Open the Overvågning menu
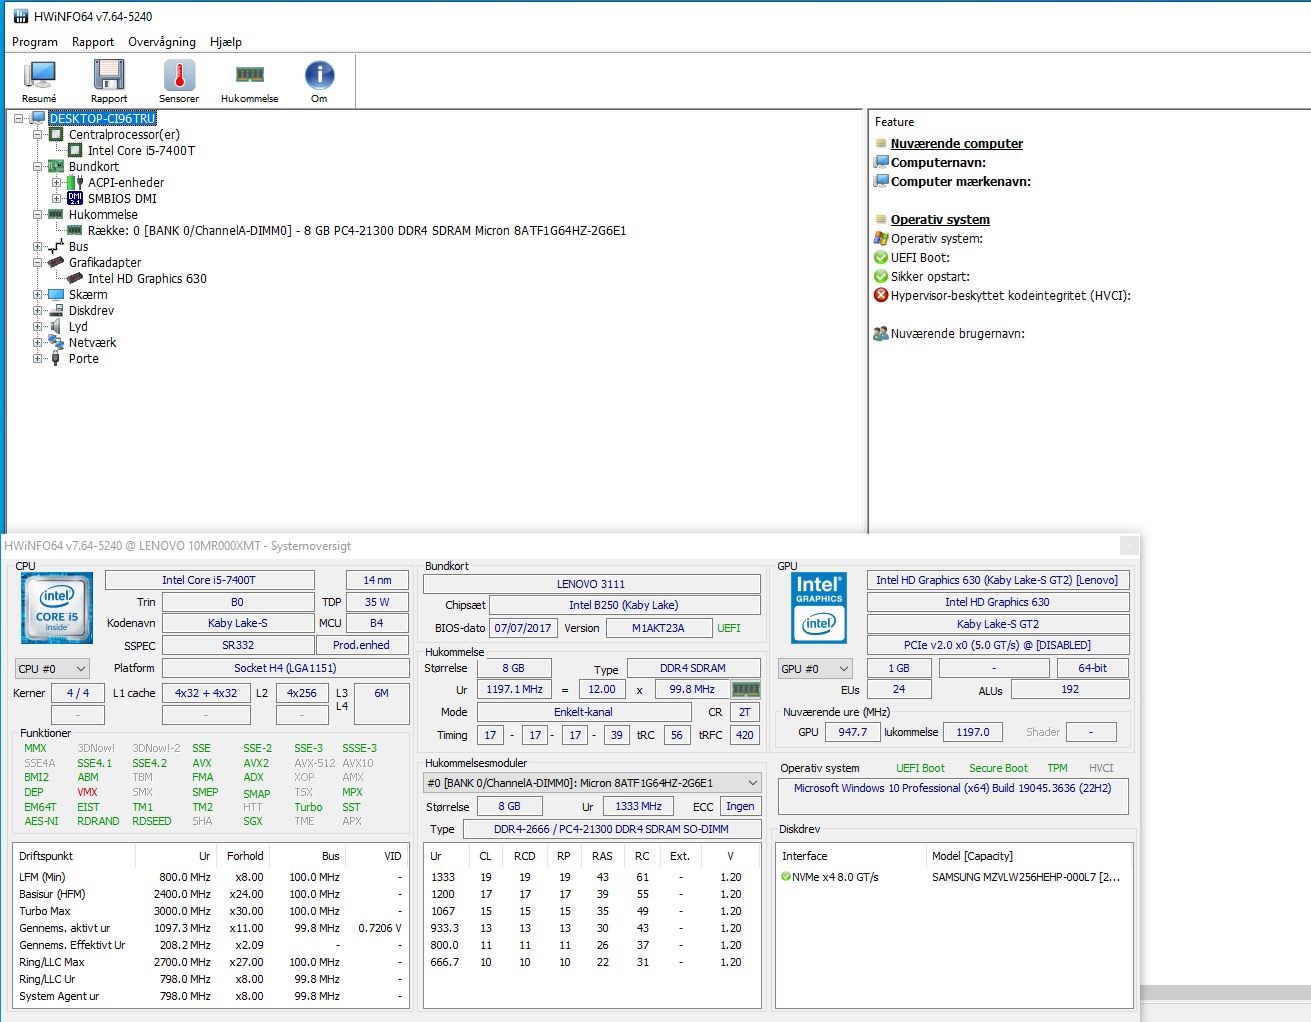Screen dimensions: 1311x1022 (x=162, y=42)
